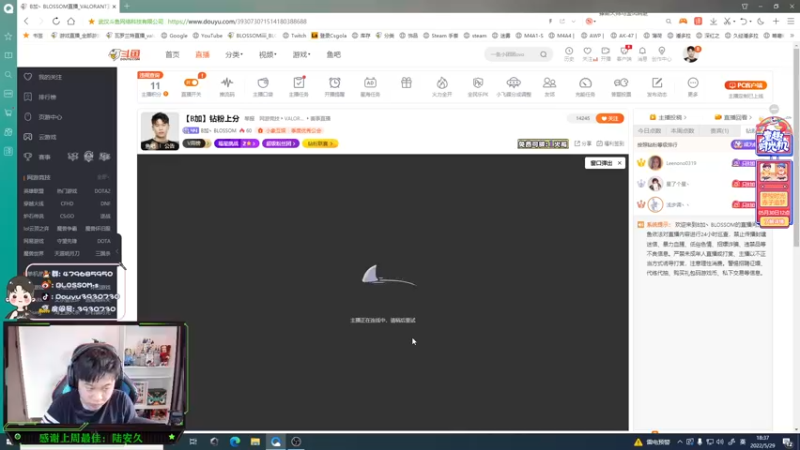
Task: Open the Google bookmark
Action: pyautogui.click(x=174, y=36)
